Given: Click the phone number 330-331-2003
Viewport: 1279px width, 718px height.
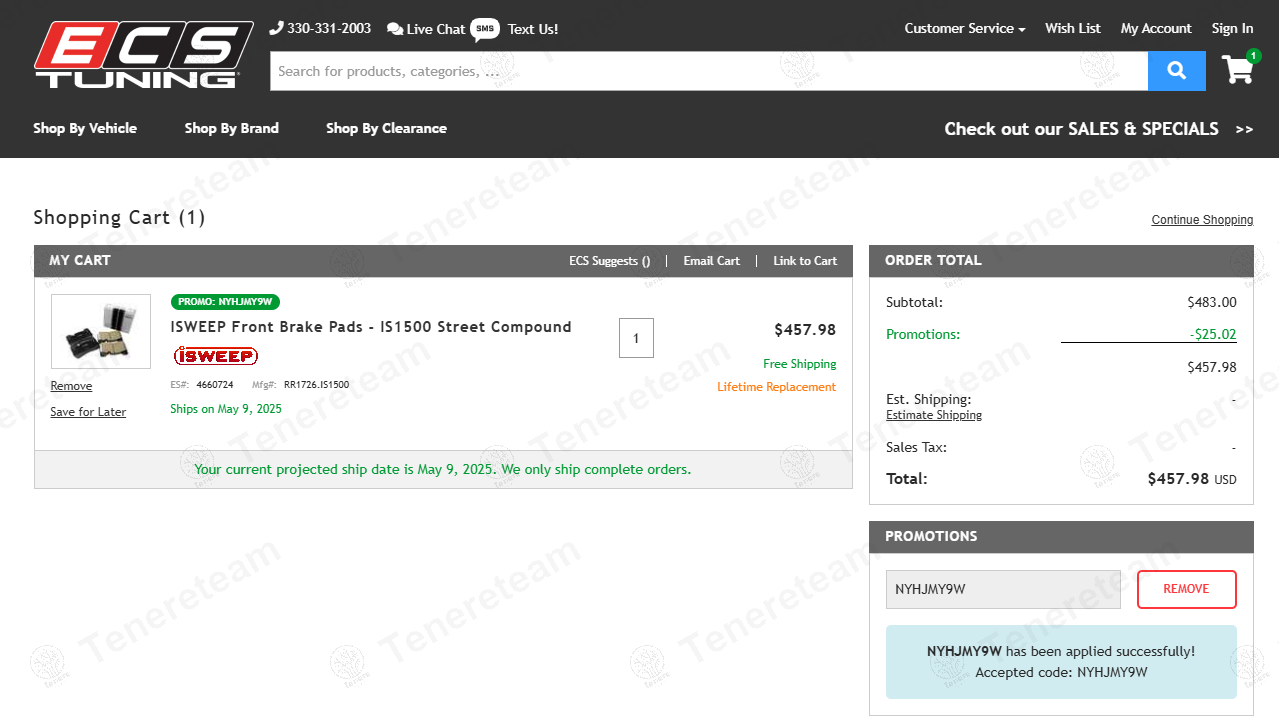Looking at the screenshot, I should 320,28.
